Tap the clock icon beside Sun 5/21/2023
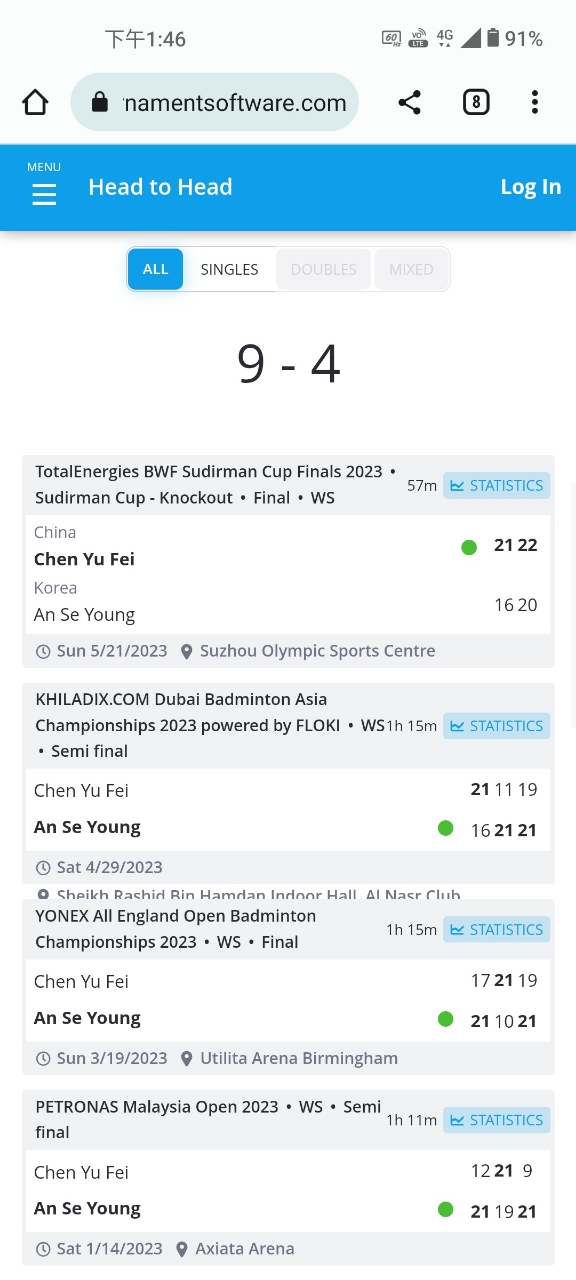 (43, 651)
